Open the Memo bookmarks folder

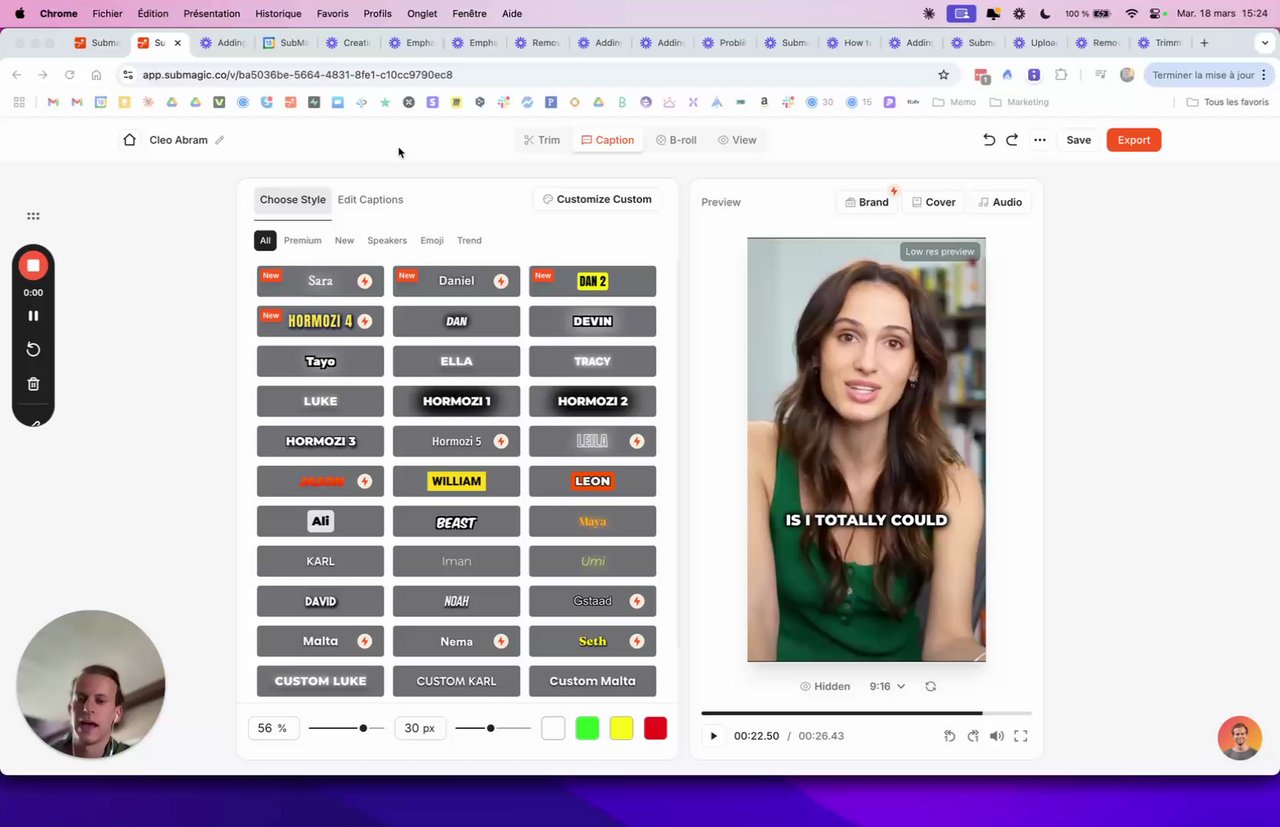[954, 102]
